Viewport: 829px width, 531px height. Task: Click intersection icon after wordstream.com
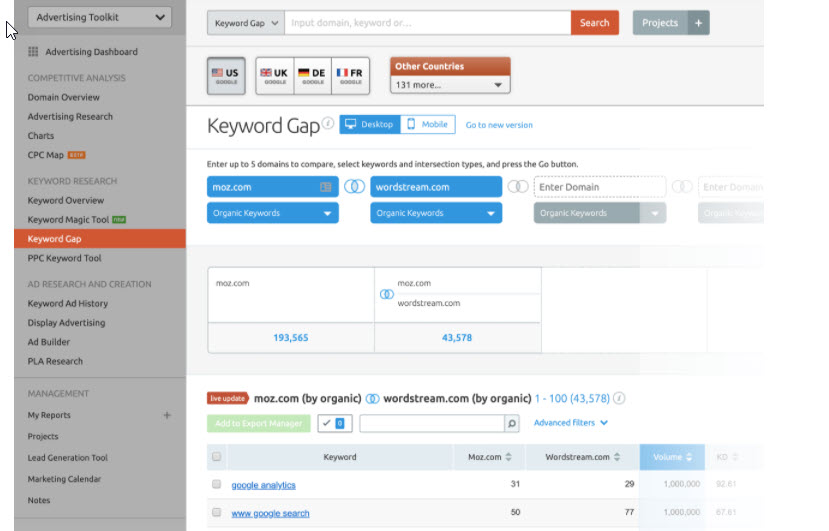[x=518, y=187]
